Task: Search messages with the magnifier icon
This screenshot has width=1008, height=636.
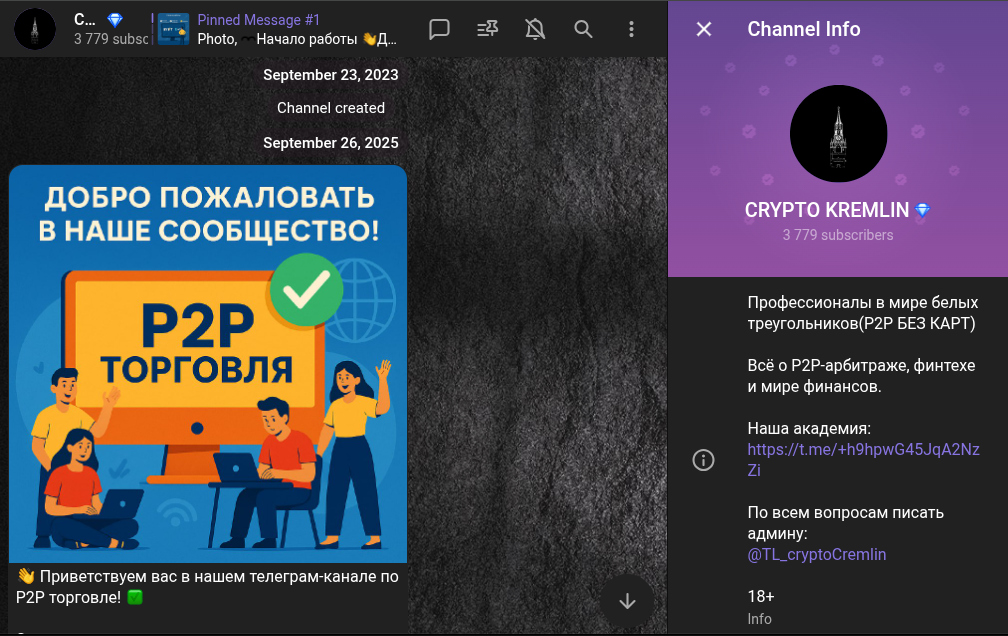Action: pyautogui.click(x=583, y=29)
